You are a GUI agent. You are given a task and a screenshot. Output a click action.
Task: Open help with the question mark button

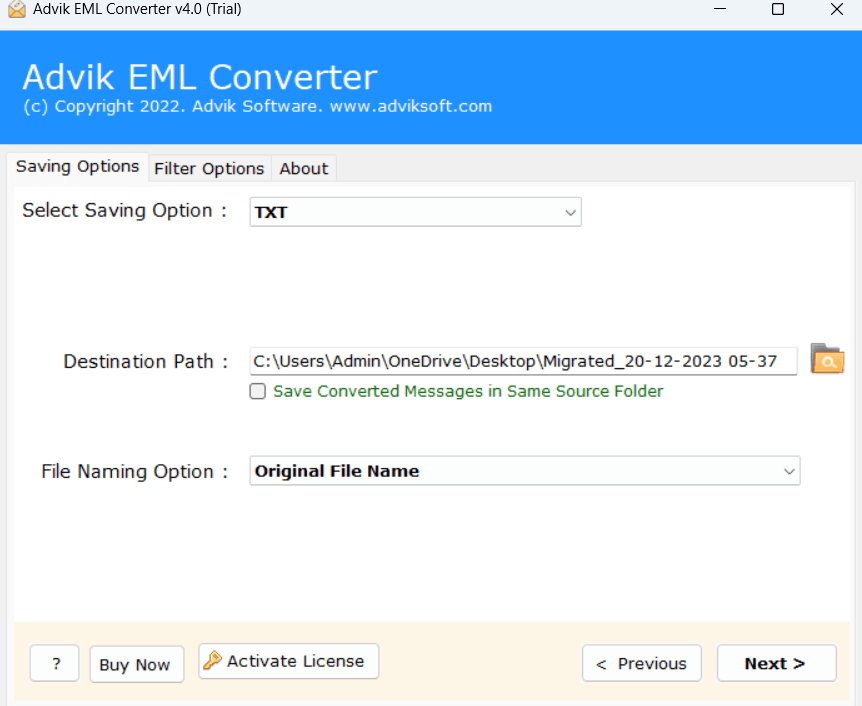pyautogui.click(x=54, y=663)
